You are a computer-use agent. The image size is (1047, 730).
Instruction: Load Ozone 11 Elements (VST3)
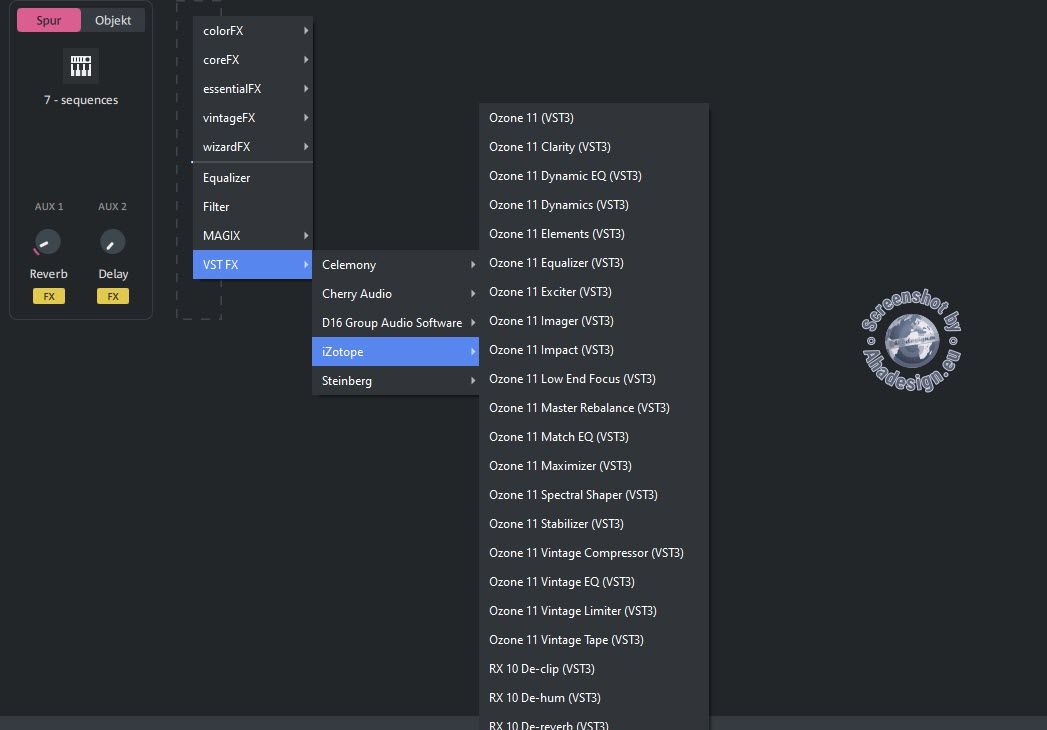tap(594, 234)
